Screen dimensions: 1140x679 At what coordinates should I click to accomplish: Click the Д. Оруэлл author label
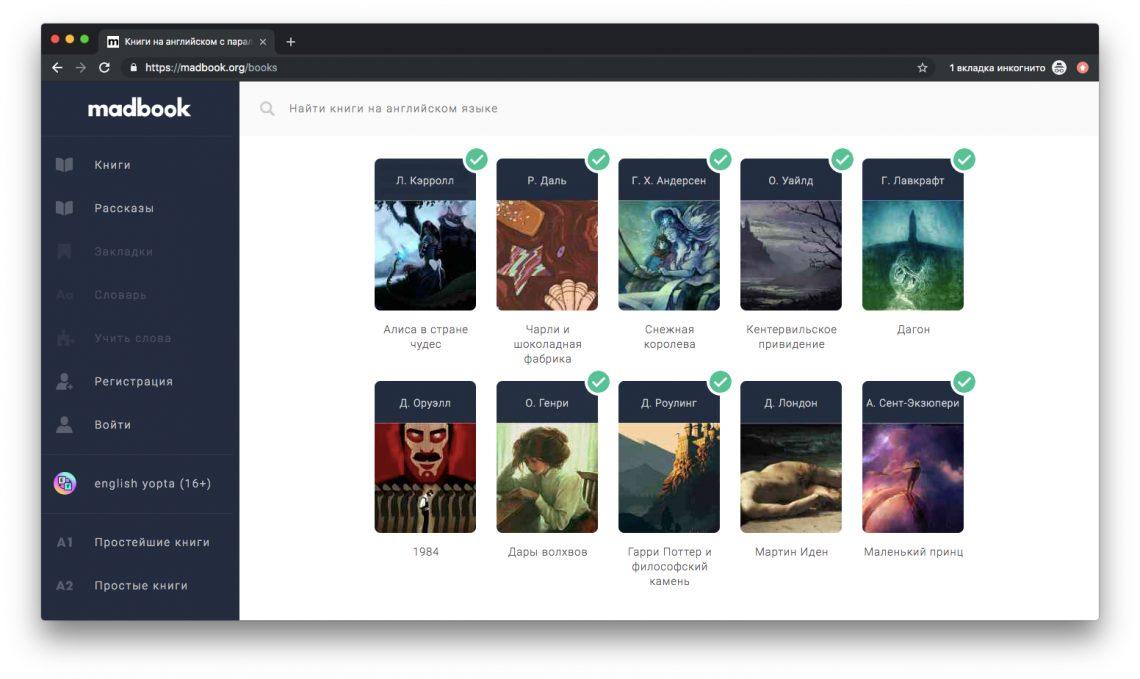(x=425, y=403)
